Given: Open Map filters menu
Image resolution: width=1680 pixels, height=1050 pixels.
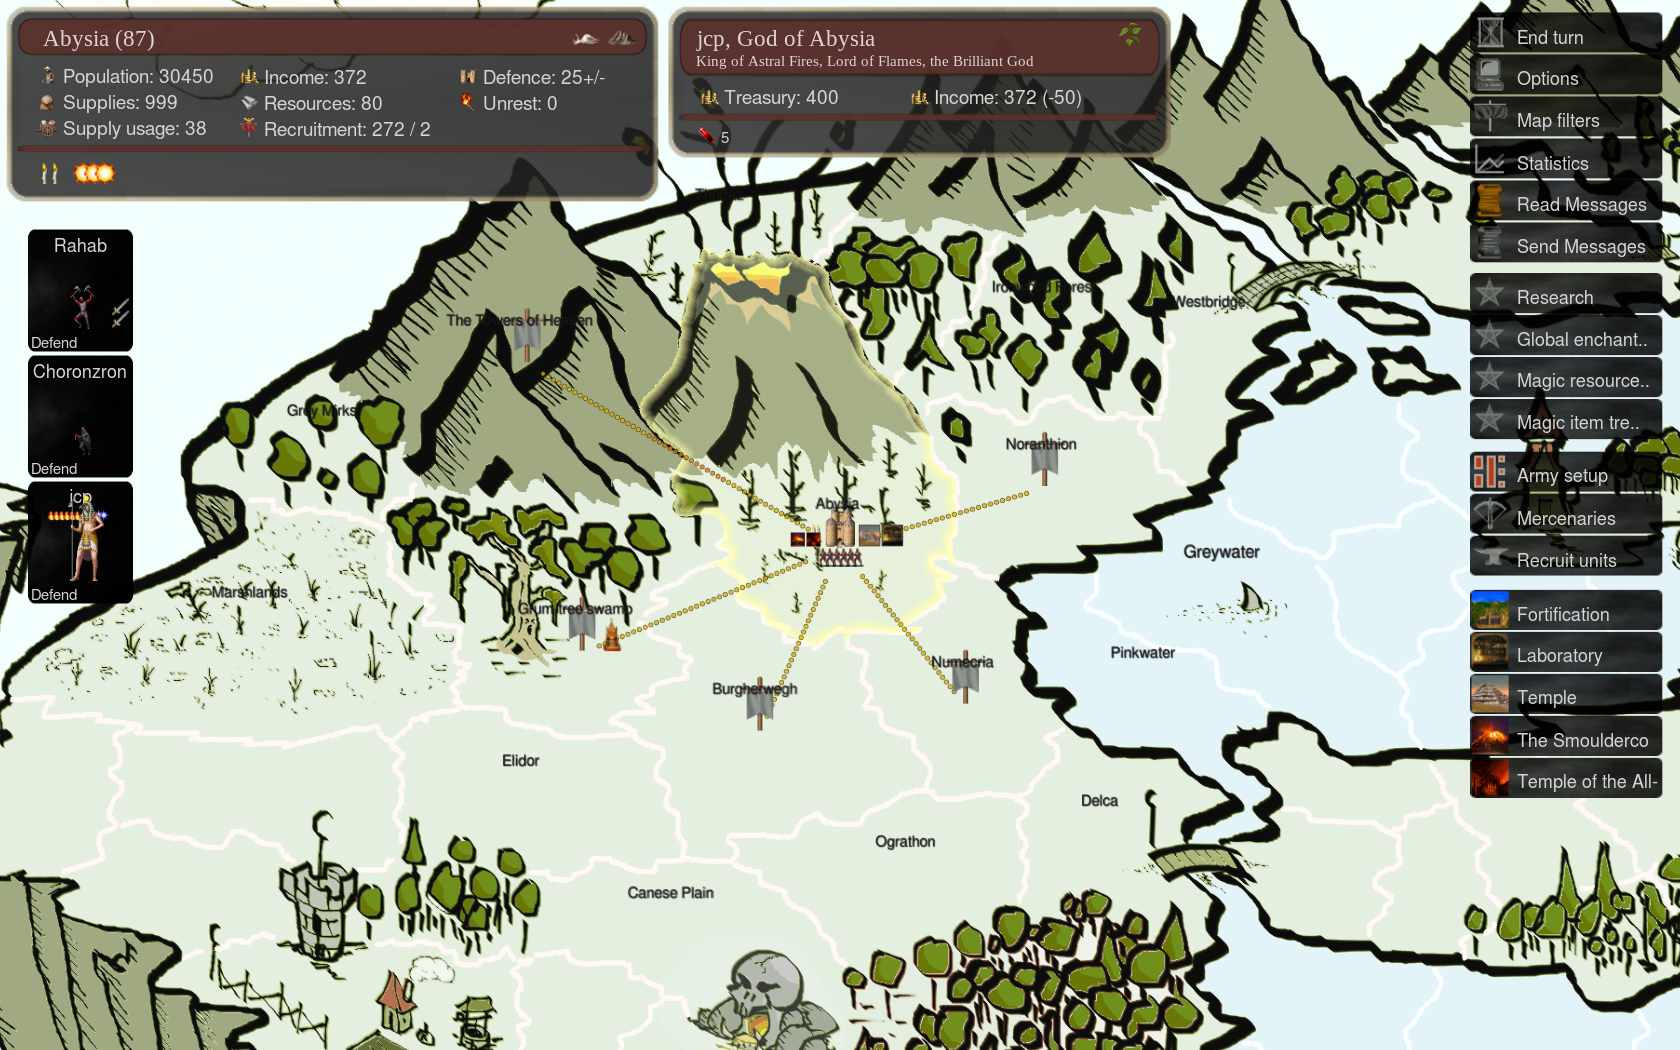Looking at the screenshot, I should pos(1566,118).
